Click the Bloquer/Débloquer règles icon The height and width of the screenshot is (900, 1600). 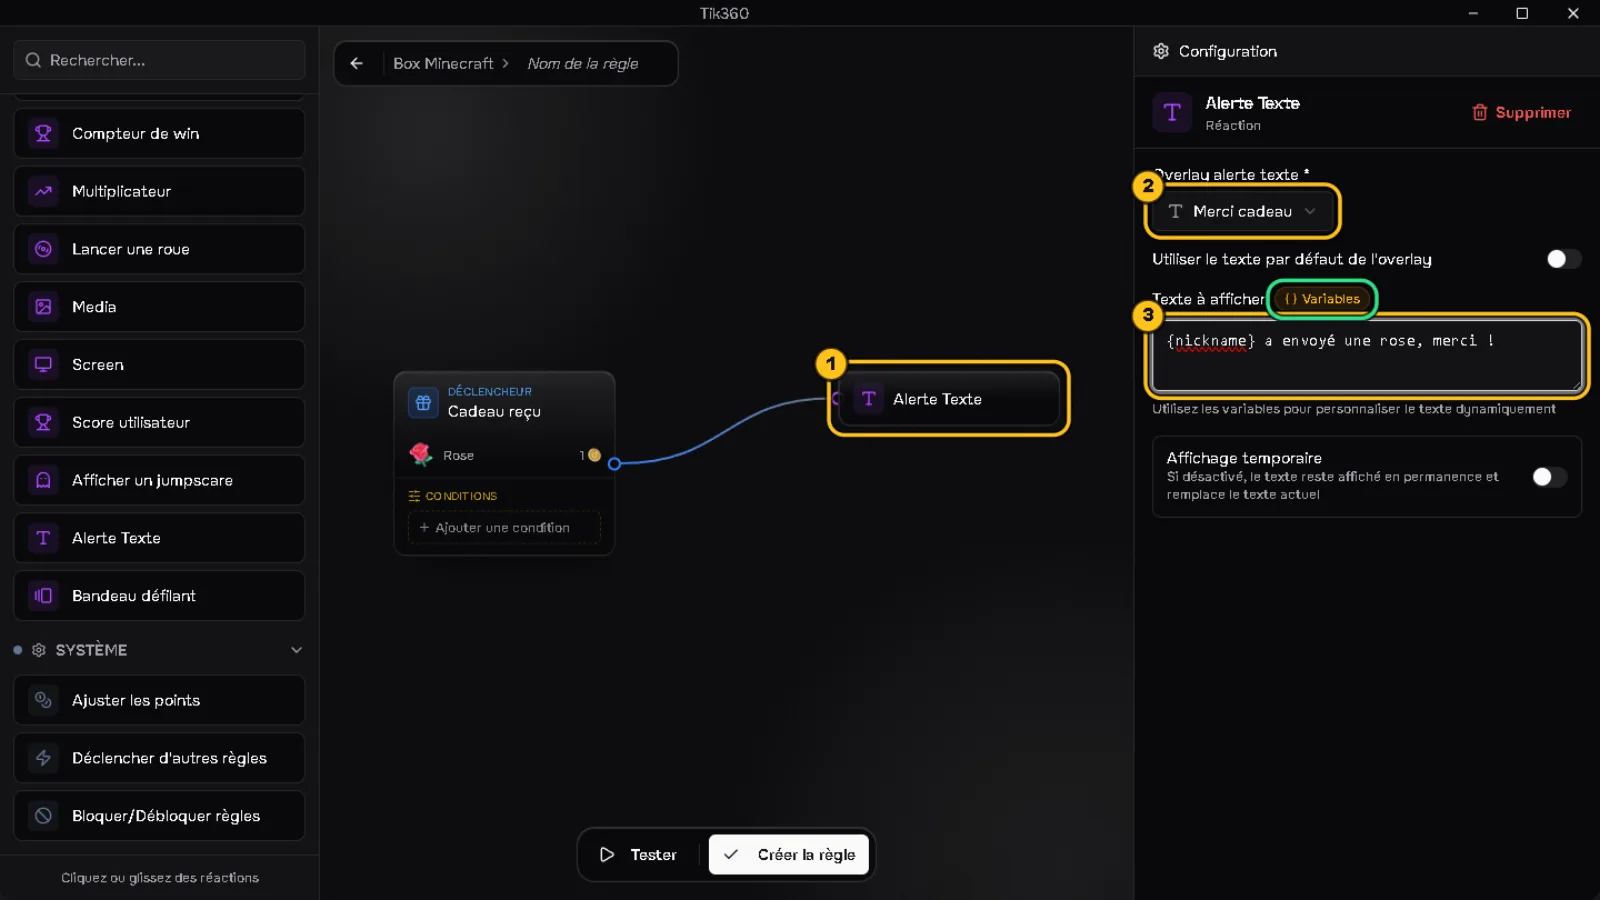[43, 816]
